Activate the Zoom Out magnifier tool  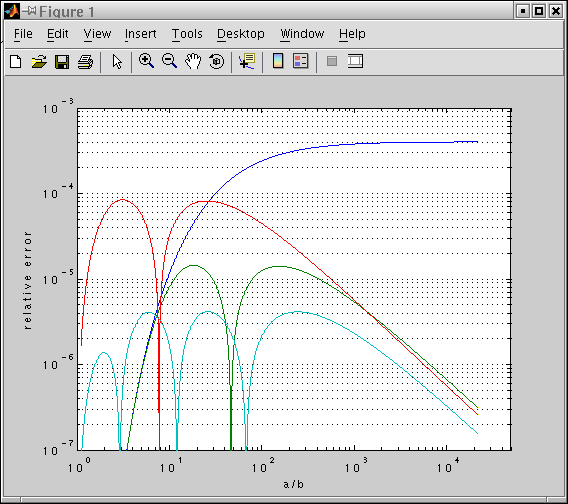click(169, 61)
